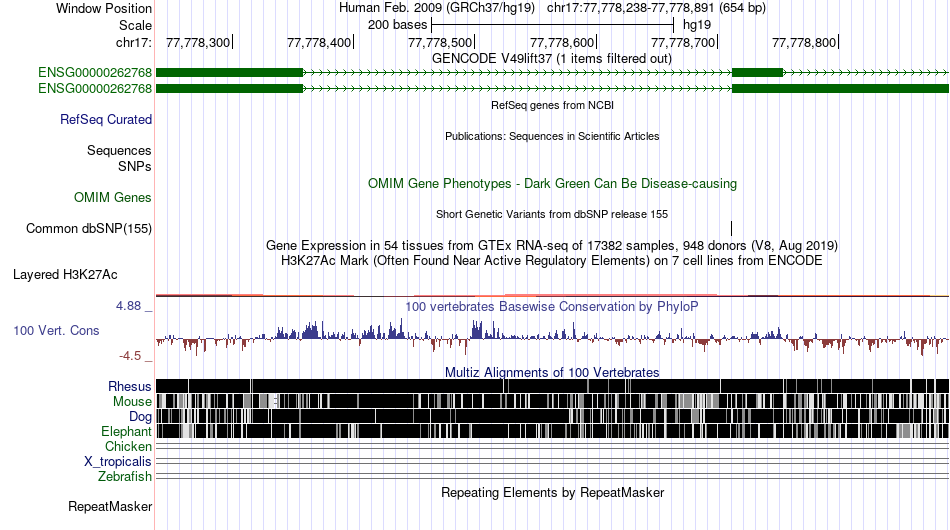Click the Scale track label
The height and width of the screenshot is (530, 950).
tap(135, 25)
